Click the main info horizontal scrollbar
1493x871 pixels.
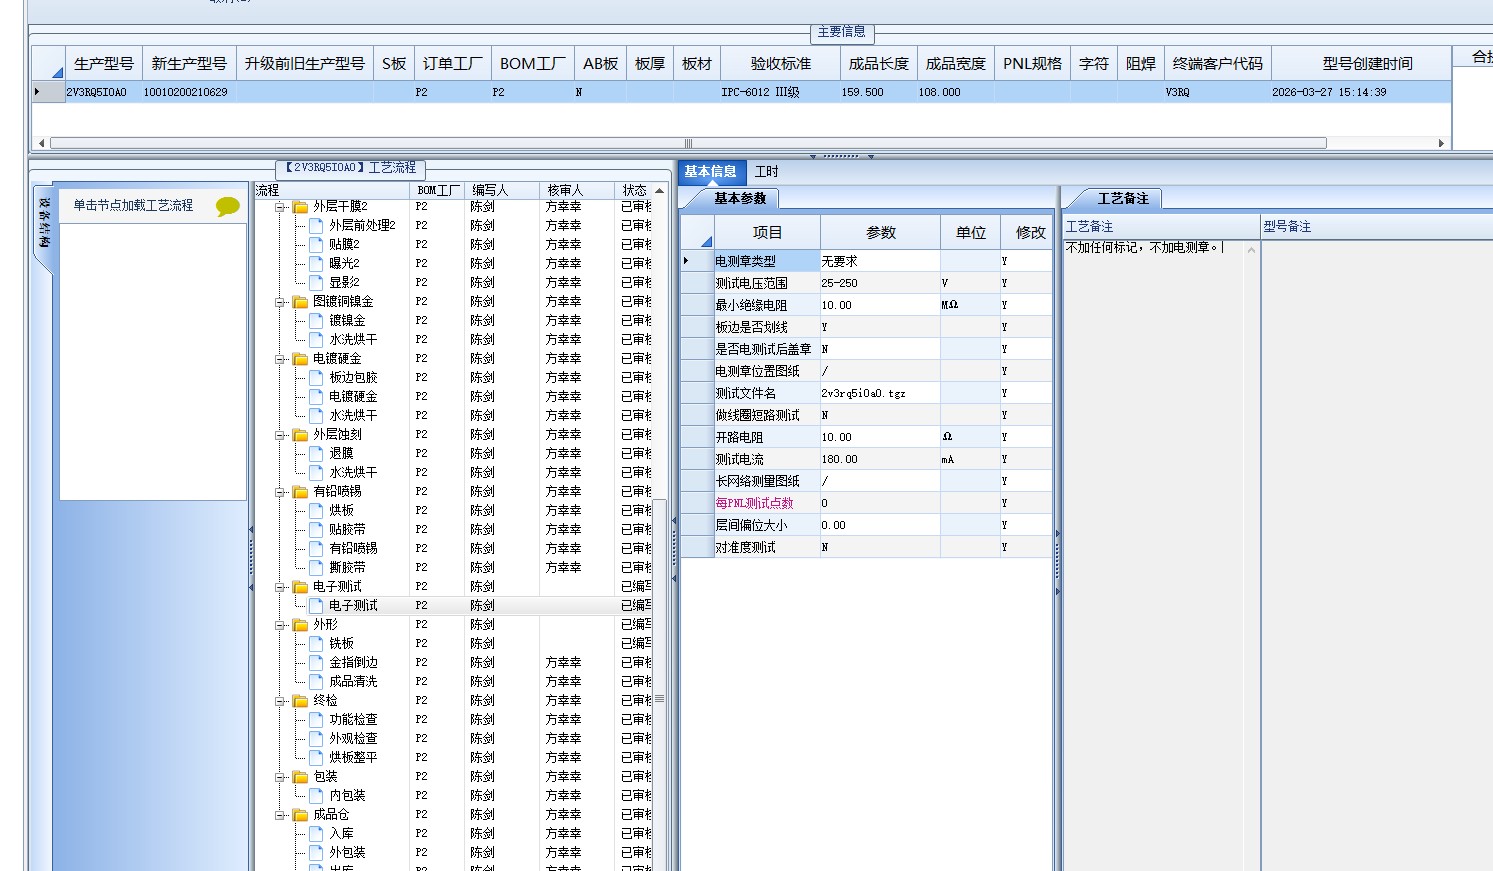pyautogui.click(x=688, y=143)
